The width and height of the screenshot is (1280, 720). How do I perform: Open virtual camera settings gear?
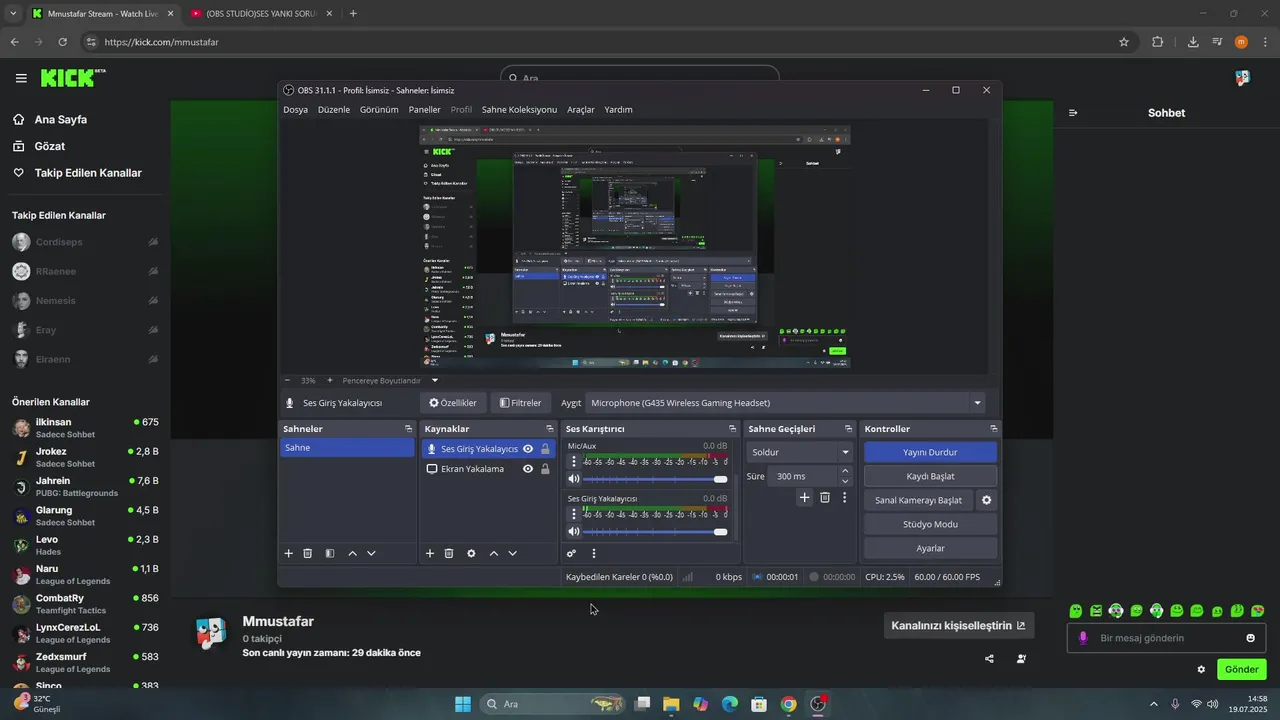click(x=986, y=500)
